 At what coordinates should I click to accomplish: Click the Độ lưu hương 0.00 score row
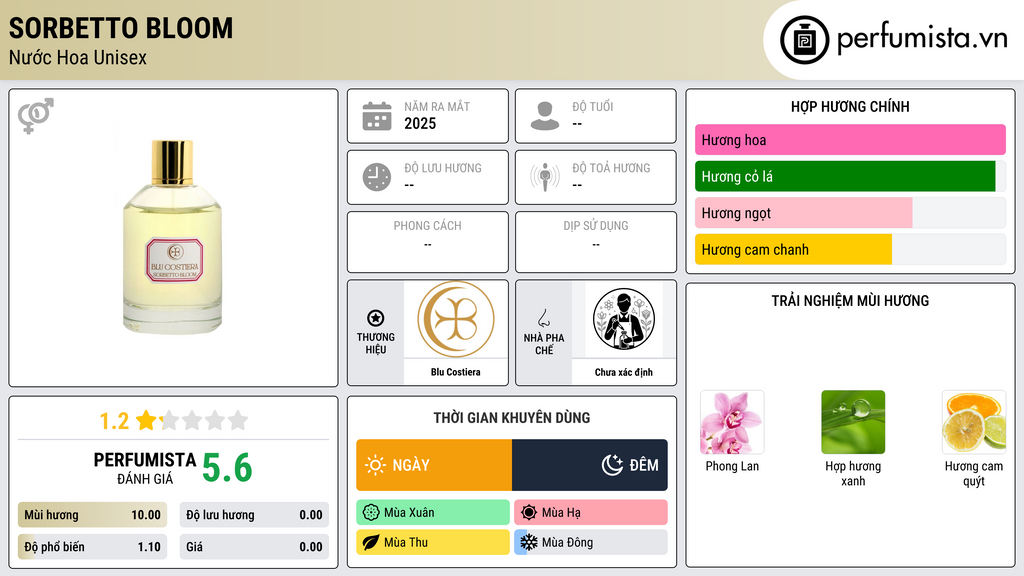[x=254, y=515]
